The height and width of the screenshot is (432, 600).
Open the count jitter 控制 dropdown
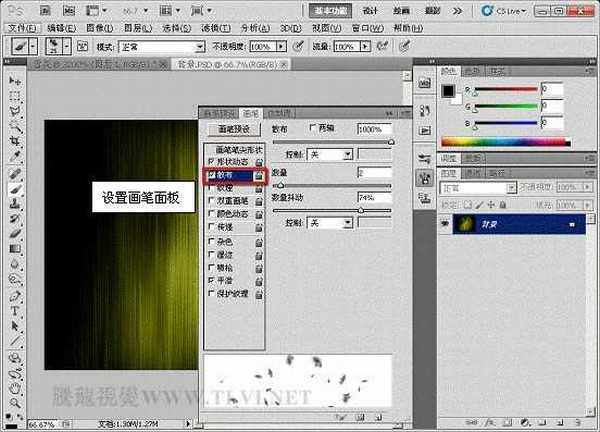pyautogui.click(x=329, y=223)
